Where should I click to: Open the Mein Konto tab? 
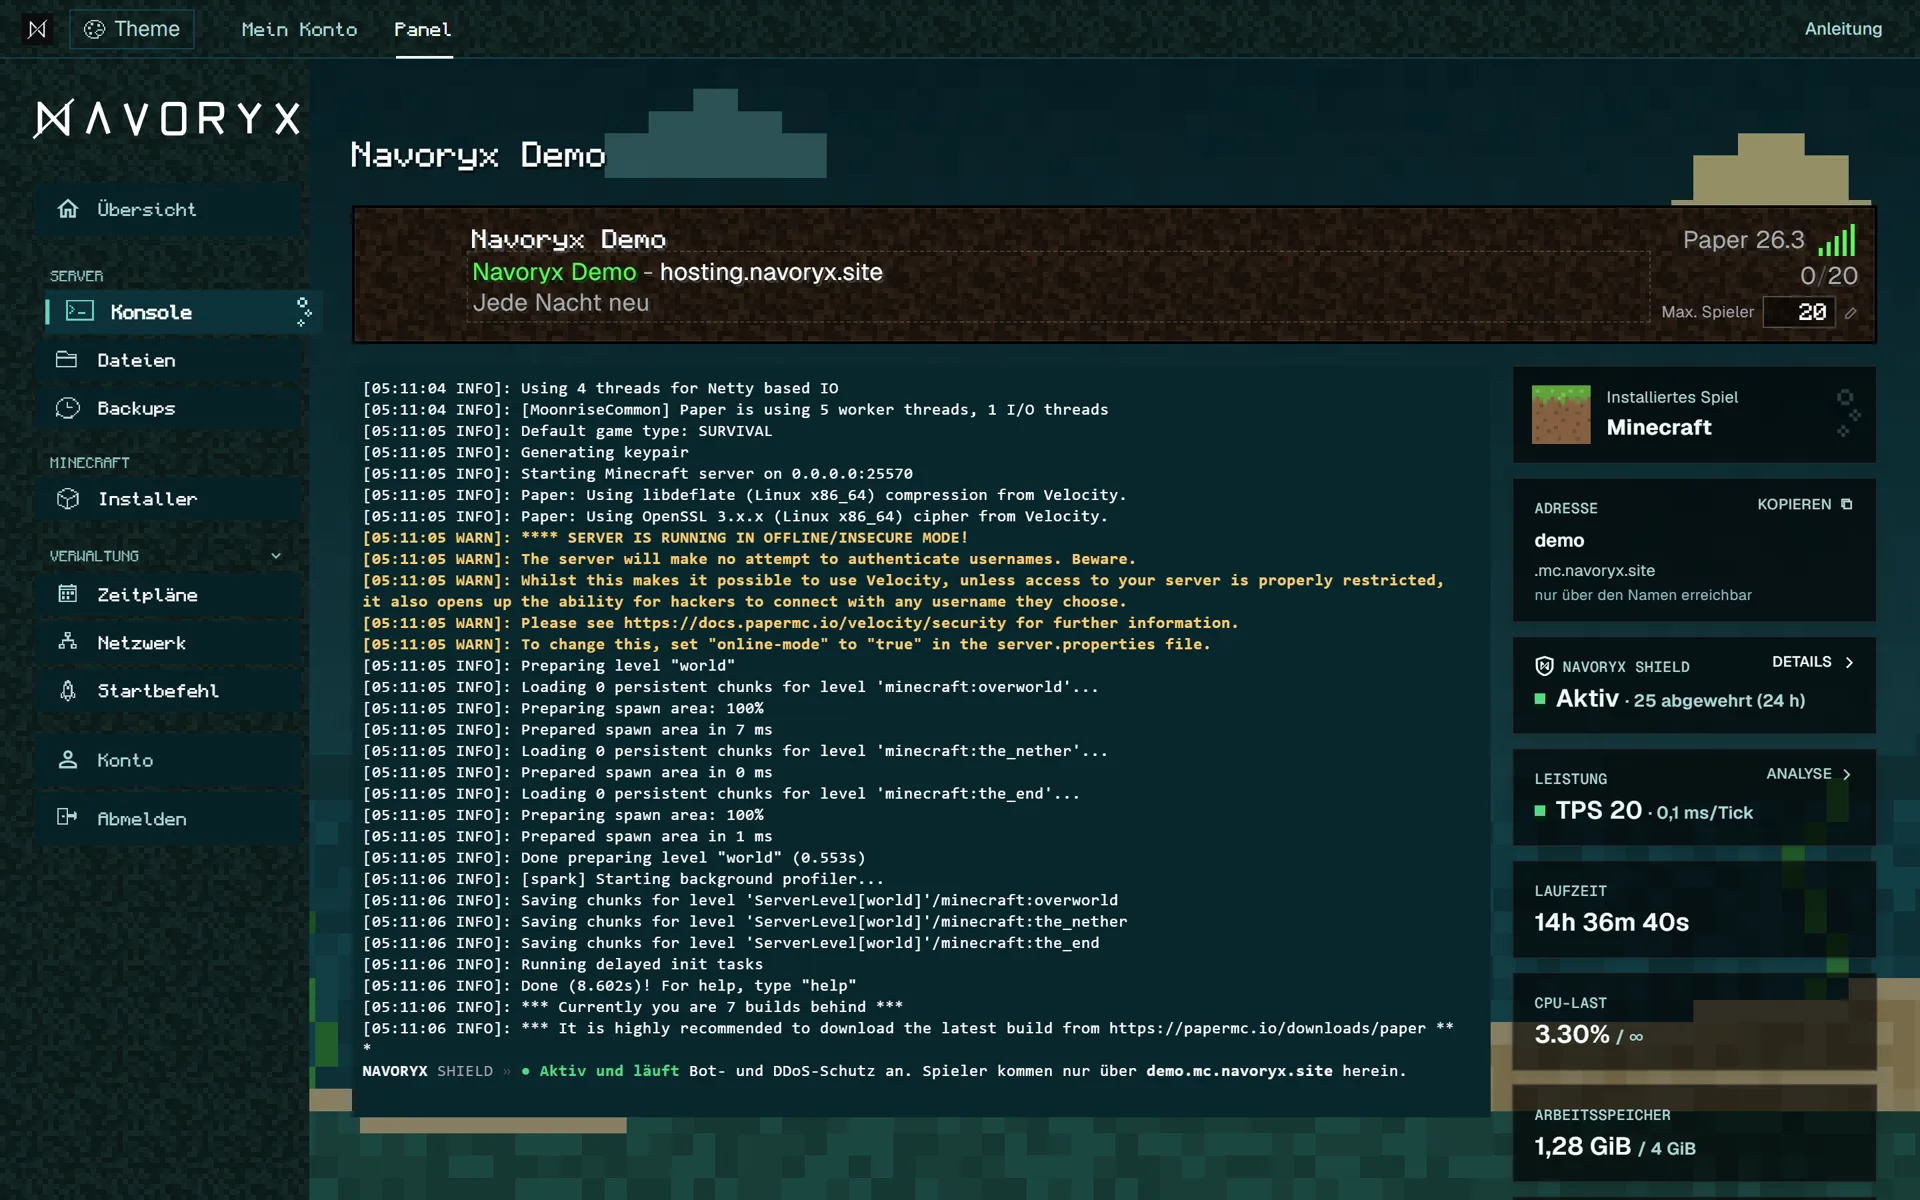click(299, 29)
